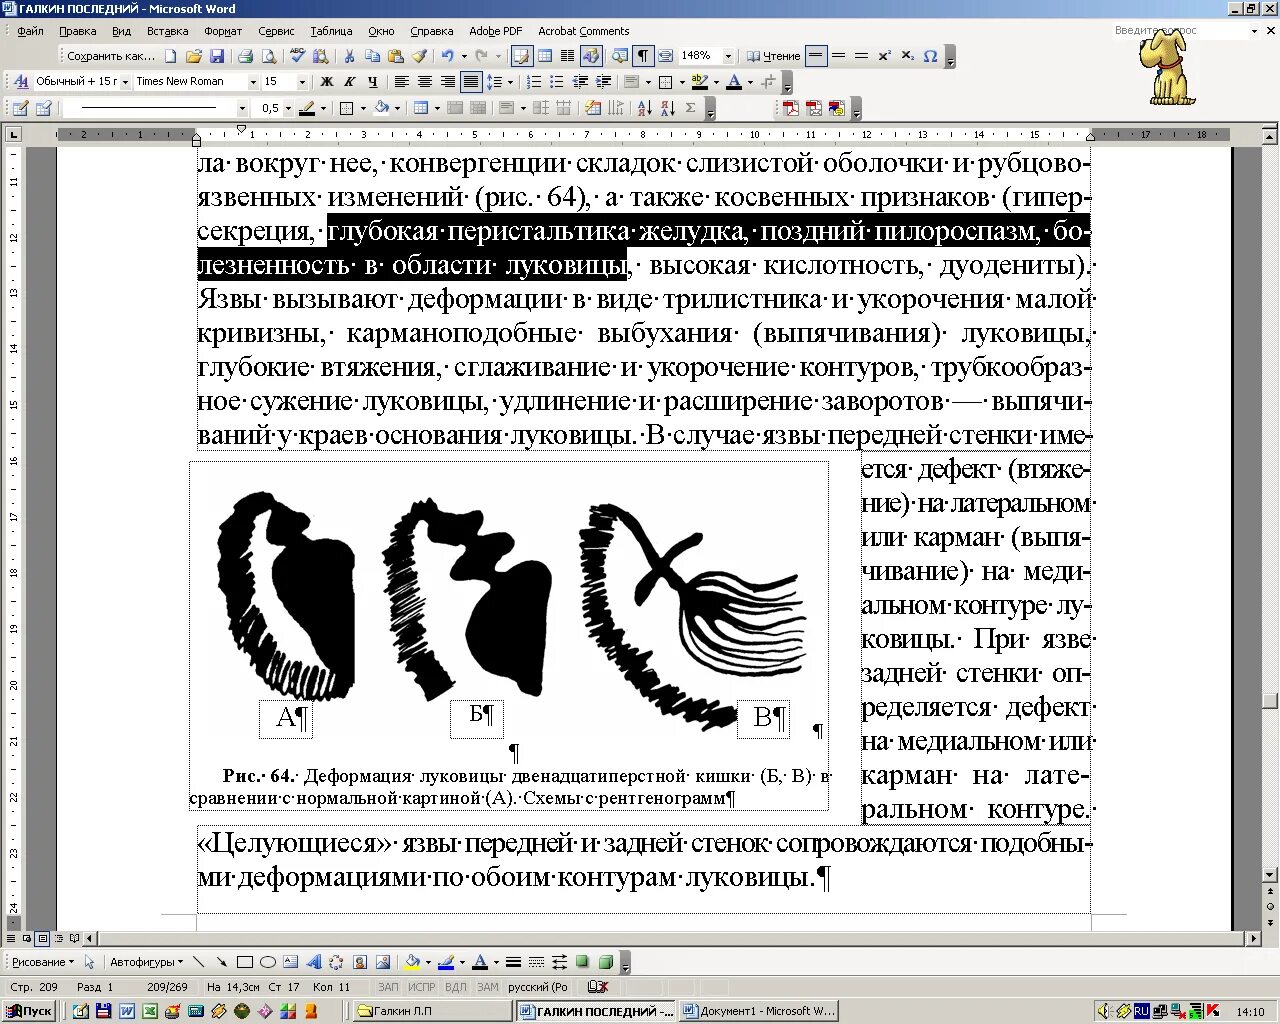
Task: Click the Print icon in toolbar
Action: click(244, 56)
